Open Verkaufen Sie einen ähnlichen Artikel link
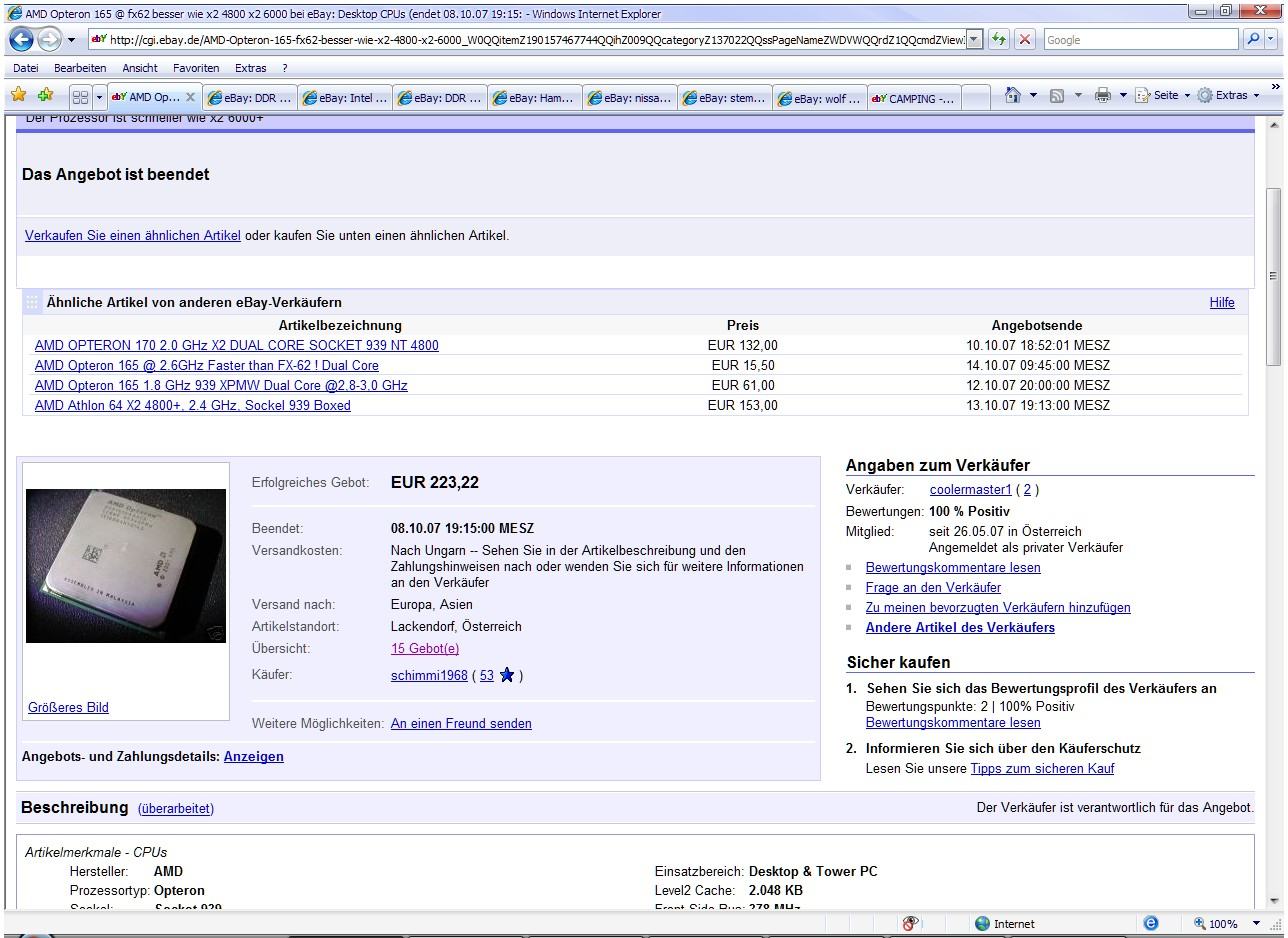This screenshot has width=1288, height=938. (x=133, y=236)
